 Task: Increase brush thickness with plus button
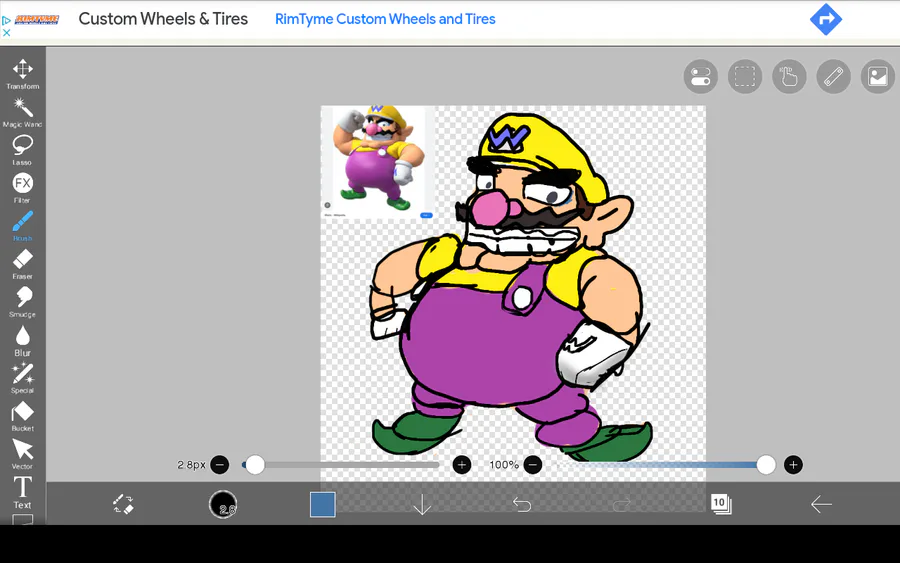[461, 464]
